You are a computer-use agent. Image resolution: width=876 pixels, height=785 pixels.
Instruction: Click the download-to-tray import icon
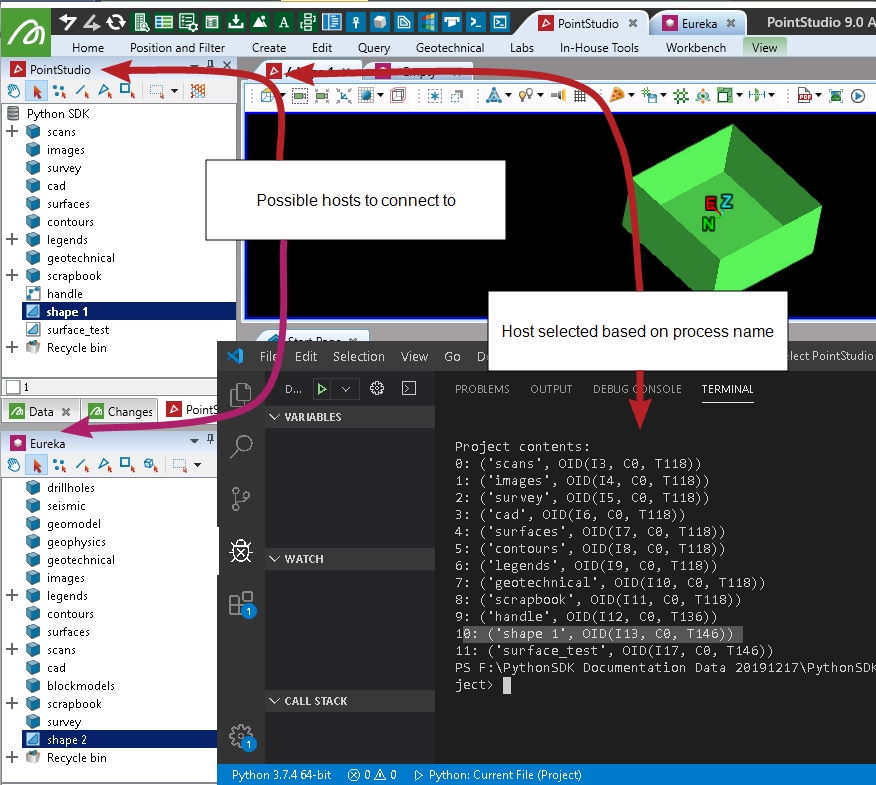pyautogui.click(x=236, y=22)
